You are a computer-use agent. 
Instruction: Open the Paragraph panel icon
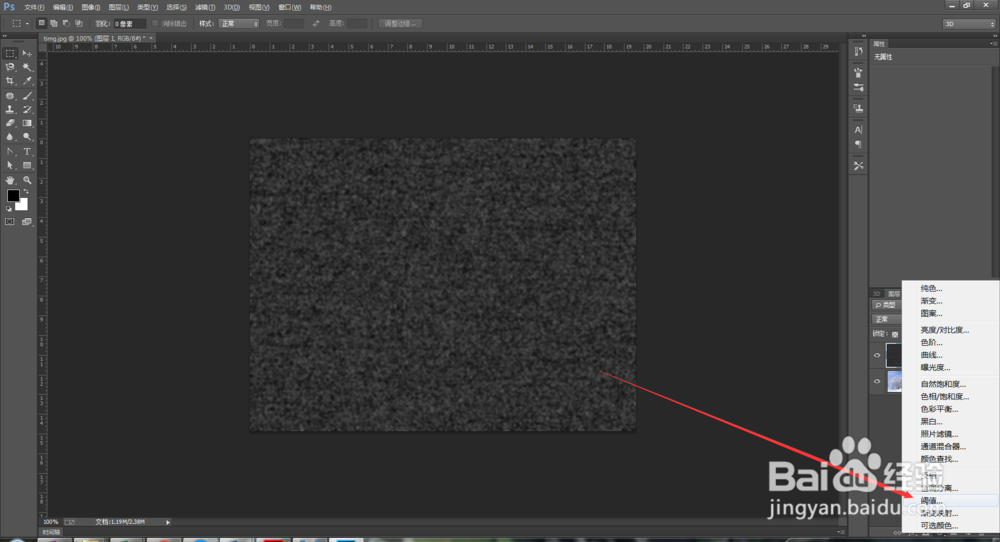click(x=858, y=144)
